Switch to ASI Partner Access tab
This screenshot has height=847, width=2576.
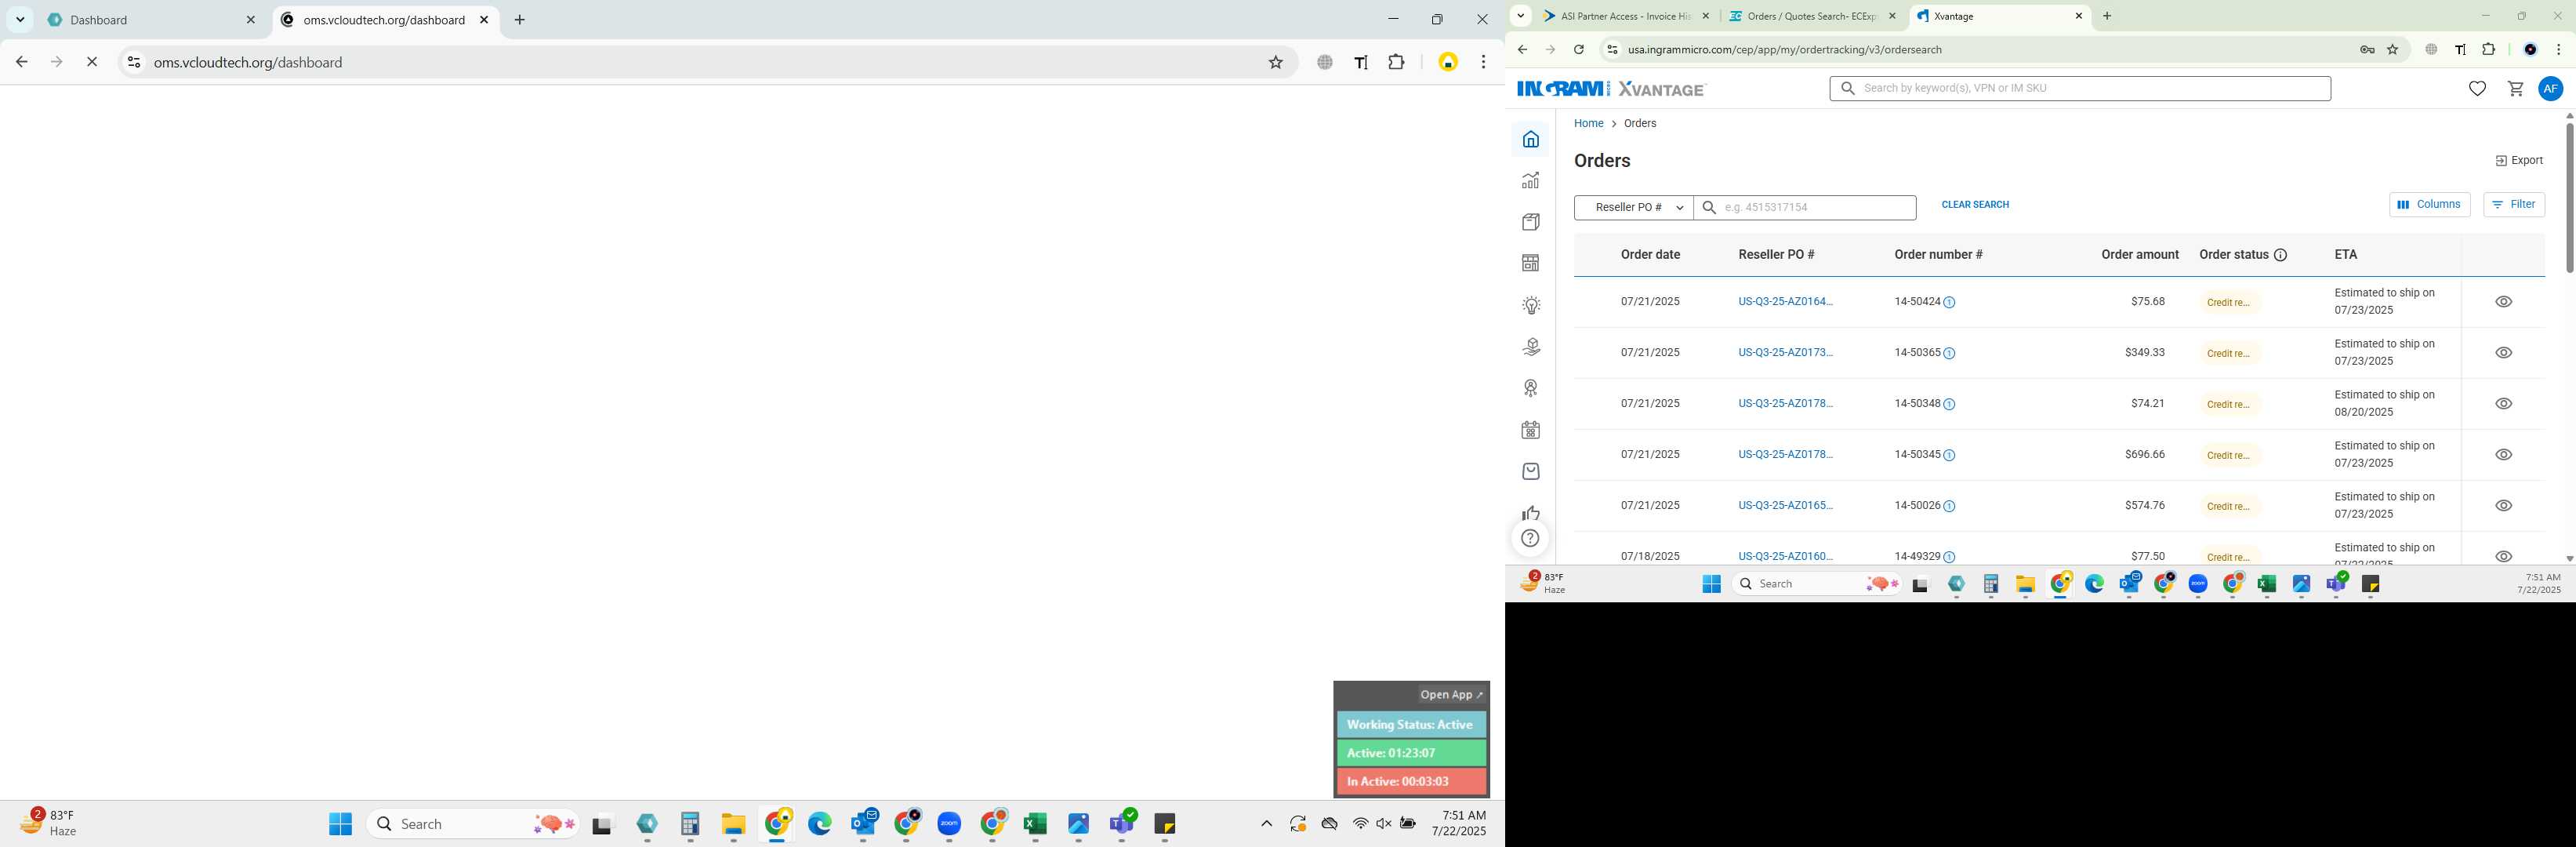click(x=1626, y=16)
